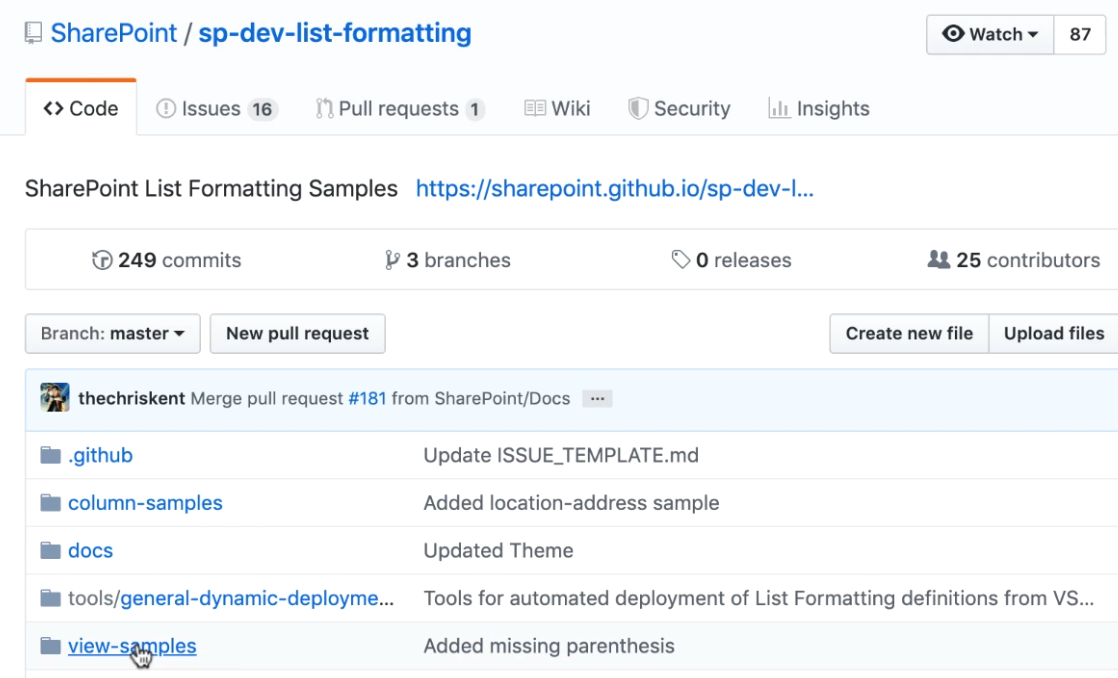Click the Security shield icon

pyautogui.click(x=637, y=108)
